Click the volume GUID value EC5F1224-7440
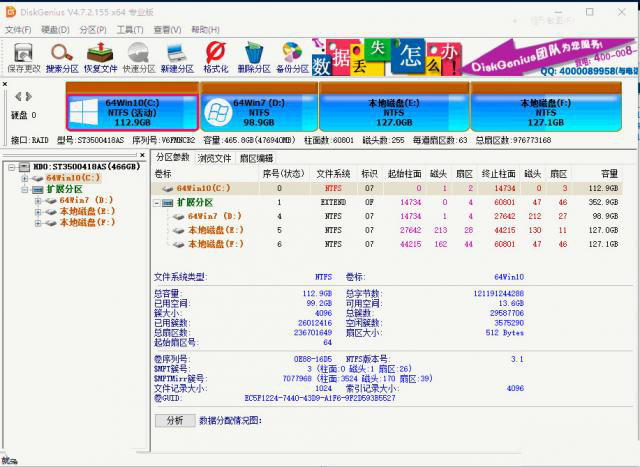Viewport: 640px width, 467px height. (x=320, y=398)
